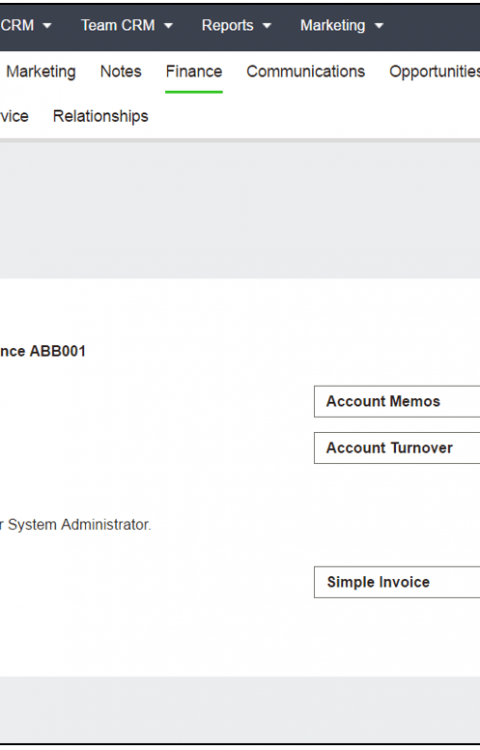Expand the Team CRM dropdown arrow
This screenshot has width=480, height=750.
tap(168, 26)
